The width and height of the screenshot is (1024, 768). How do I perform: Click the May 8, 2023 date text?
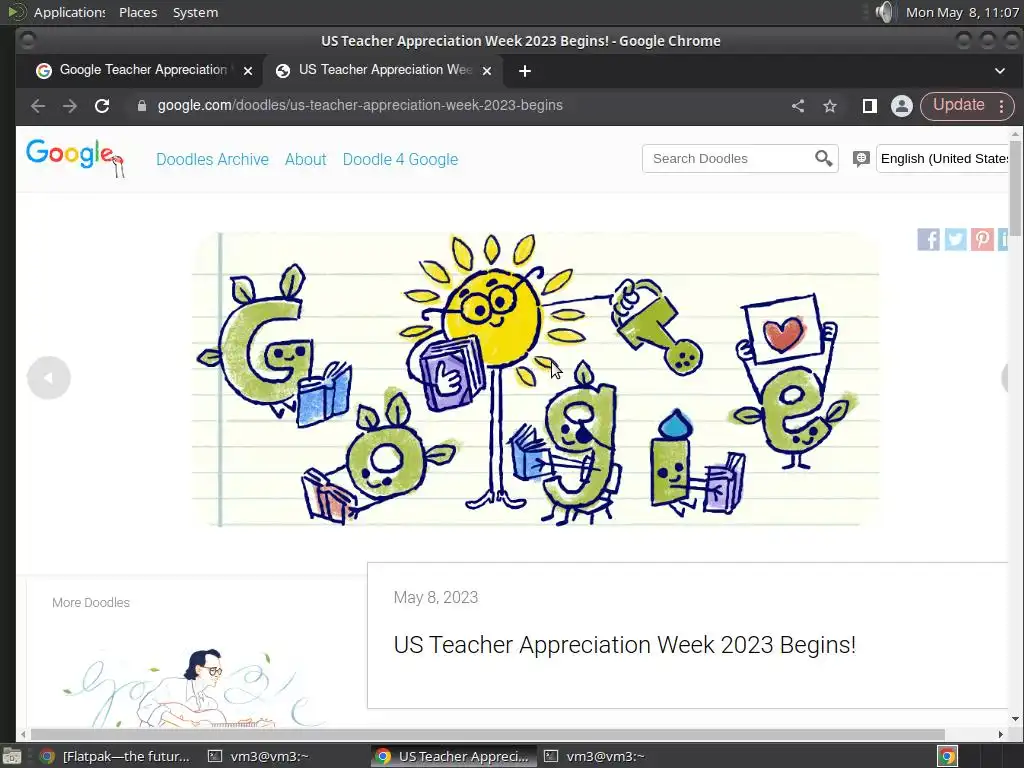[x=436, y=598]
